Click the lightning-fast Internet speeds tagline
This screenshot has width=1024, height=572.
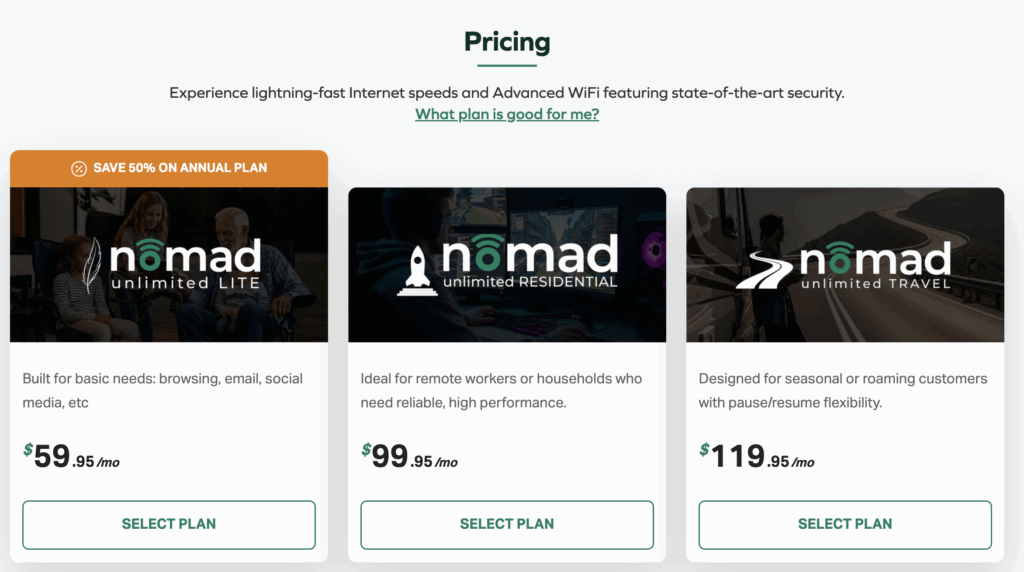507,93
